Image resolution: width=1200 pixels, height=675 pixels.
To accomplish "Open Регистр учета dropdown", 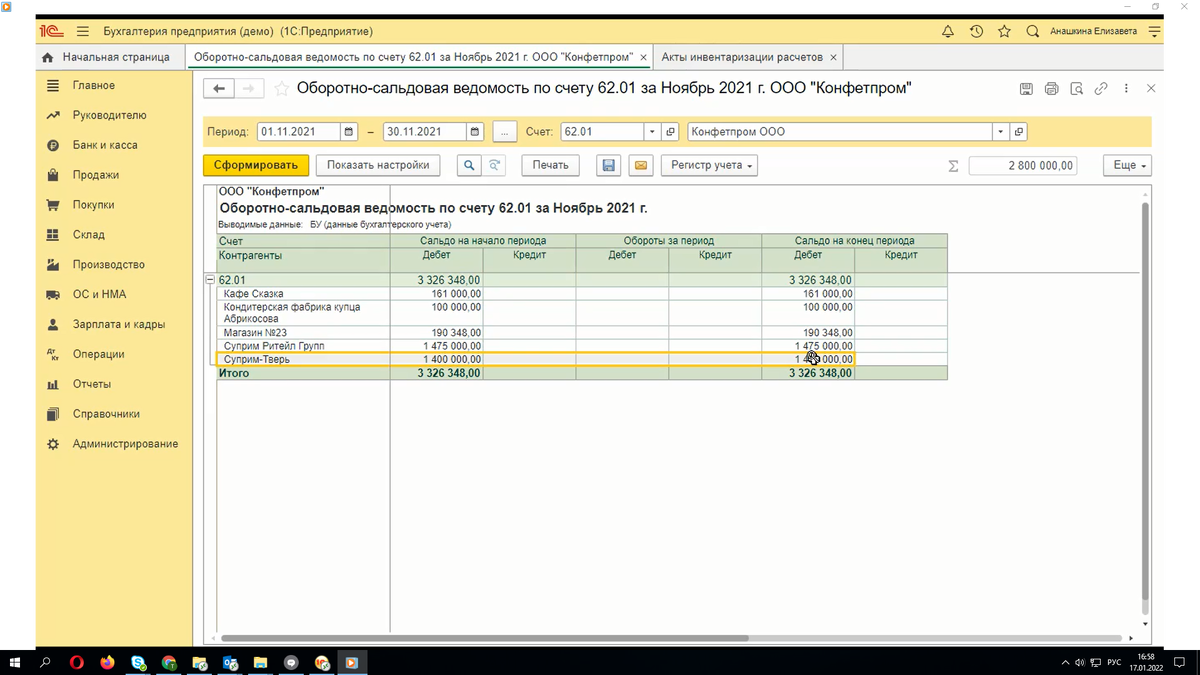I will (709, 165).
